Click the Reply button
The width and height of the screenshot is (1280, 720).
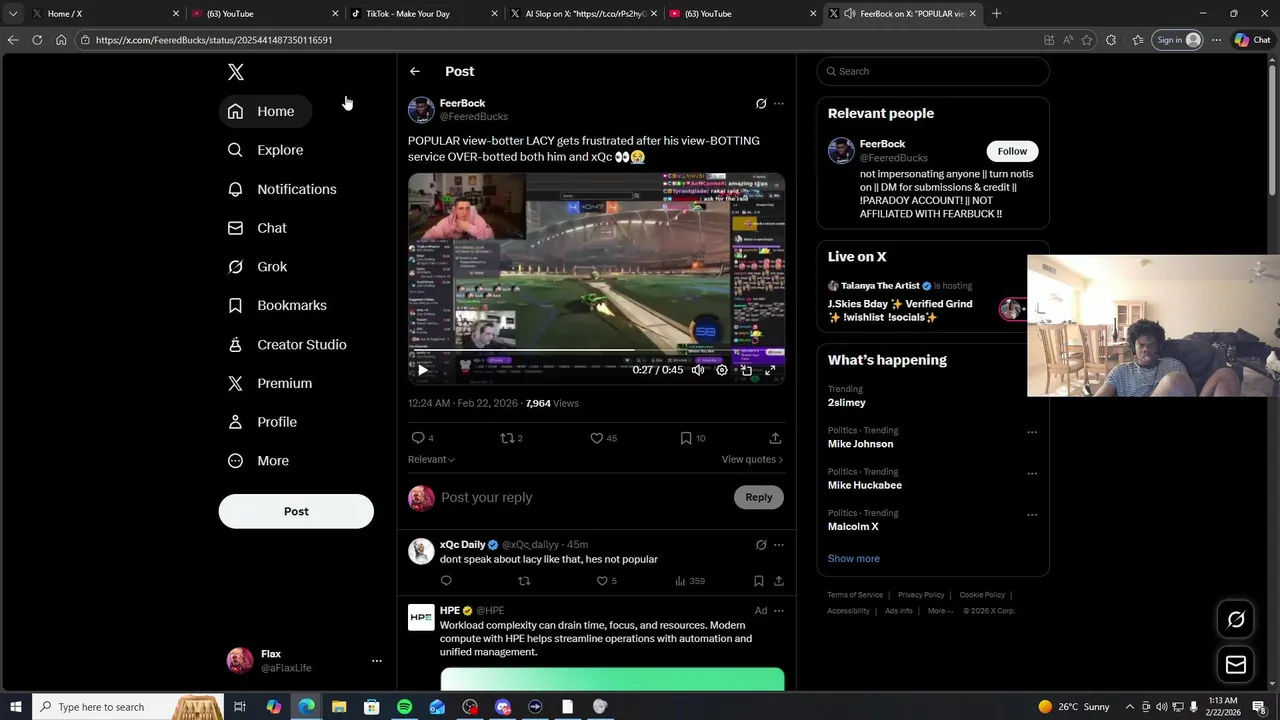[x=759, y=497]
